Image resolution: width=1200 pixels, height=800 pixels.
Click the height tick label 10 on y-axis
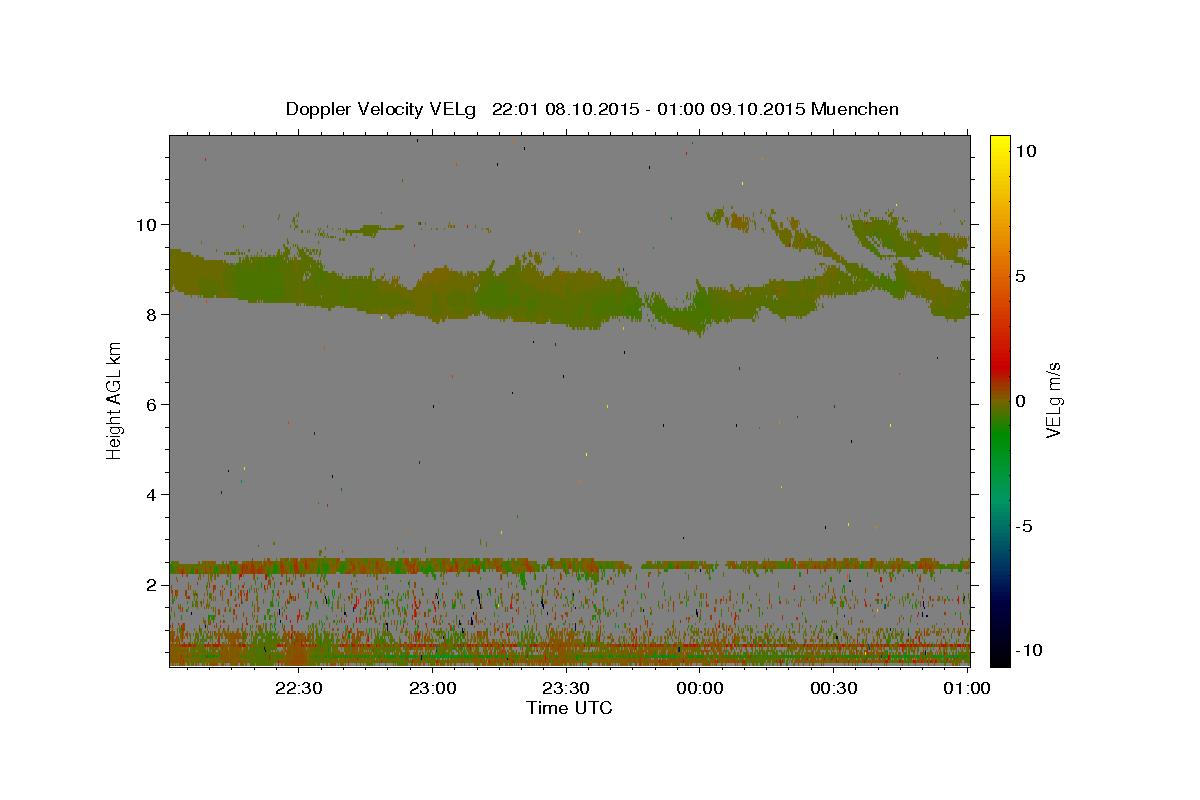coord(148,224)
